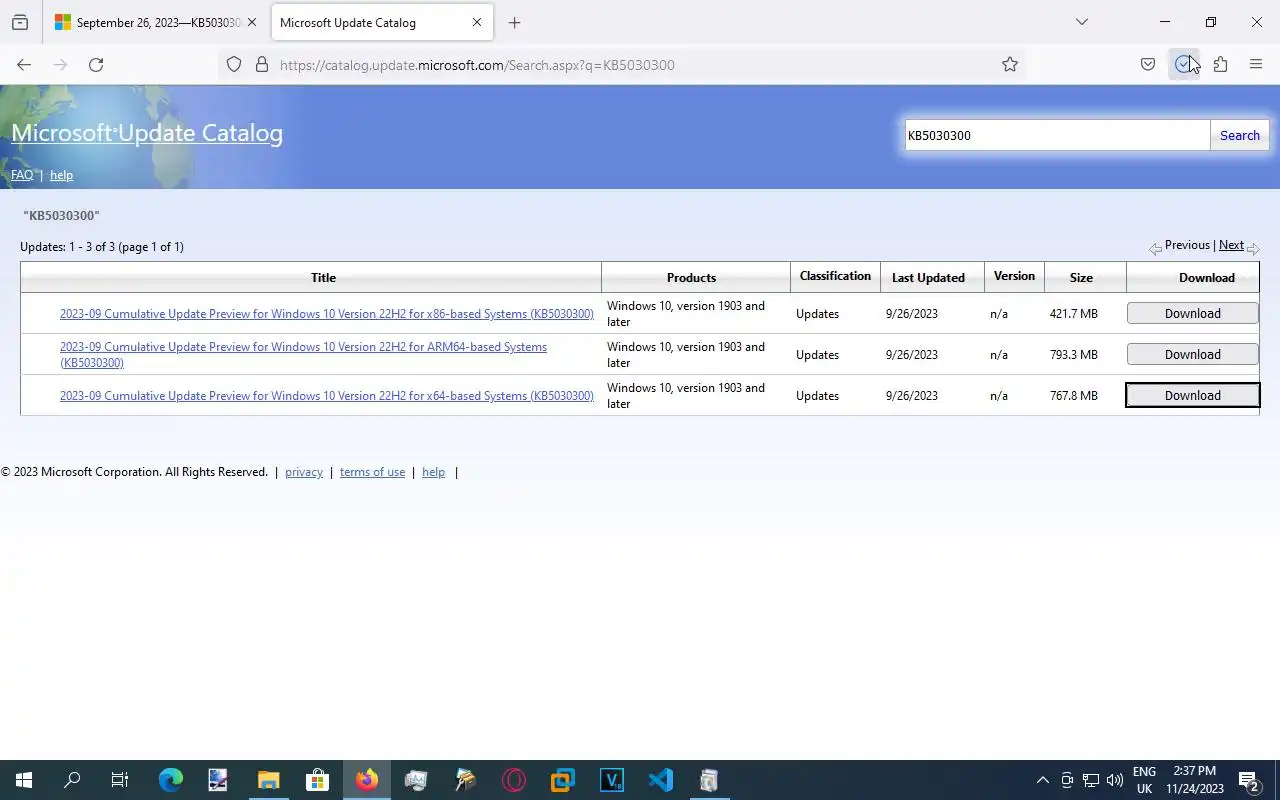Open the clock showing 2:37 PM

click(1194, 780)
